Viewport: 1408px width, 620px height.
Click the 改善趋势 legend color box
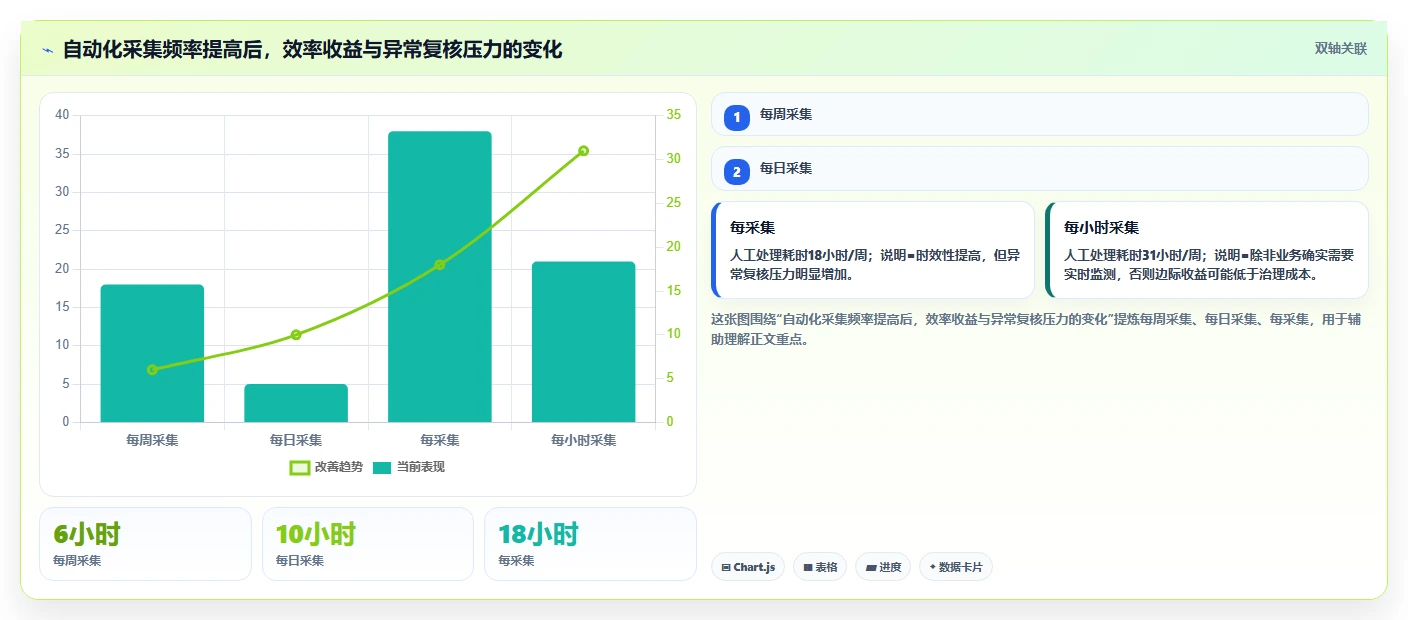tap(299, 467)
